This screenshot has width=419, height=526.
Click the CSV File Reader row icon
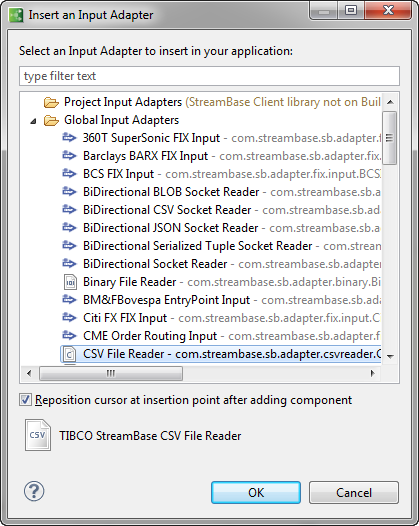70,354
